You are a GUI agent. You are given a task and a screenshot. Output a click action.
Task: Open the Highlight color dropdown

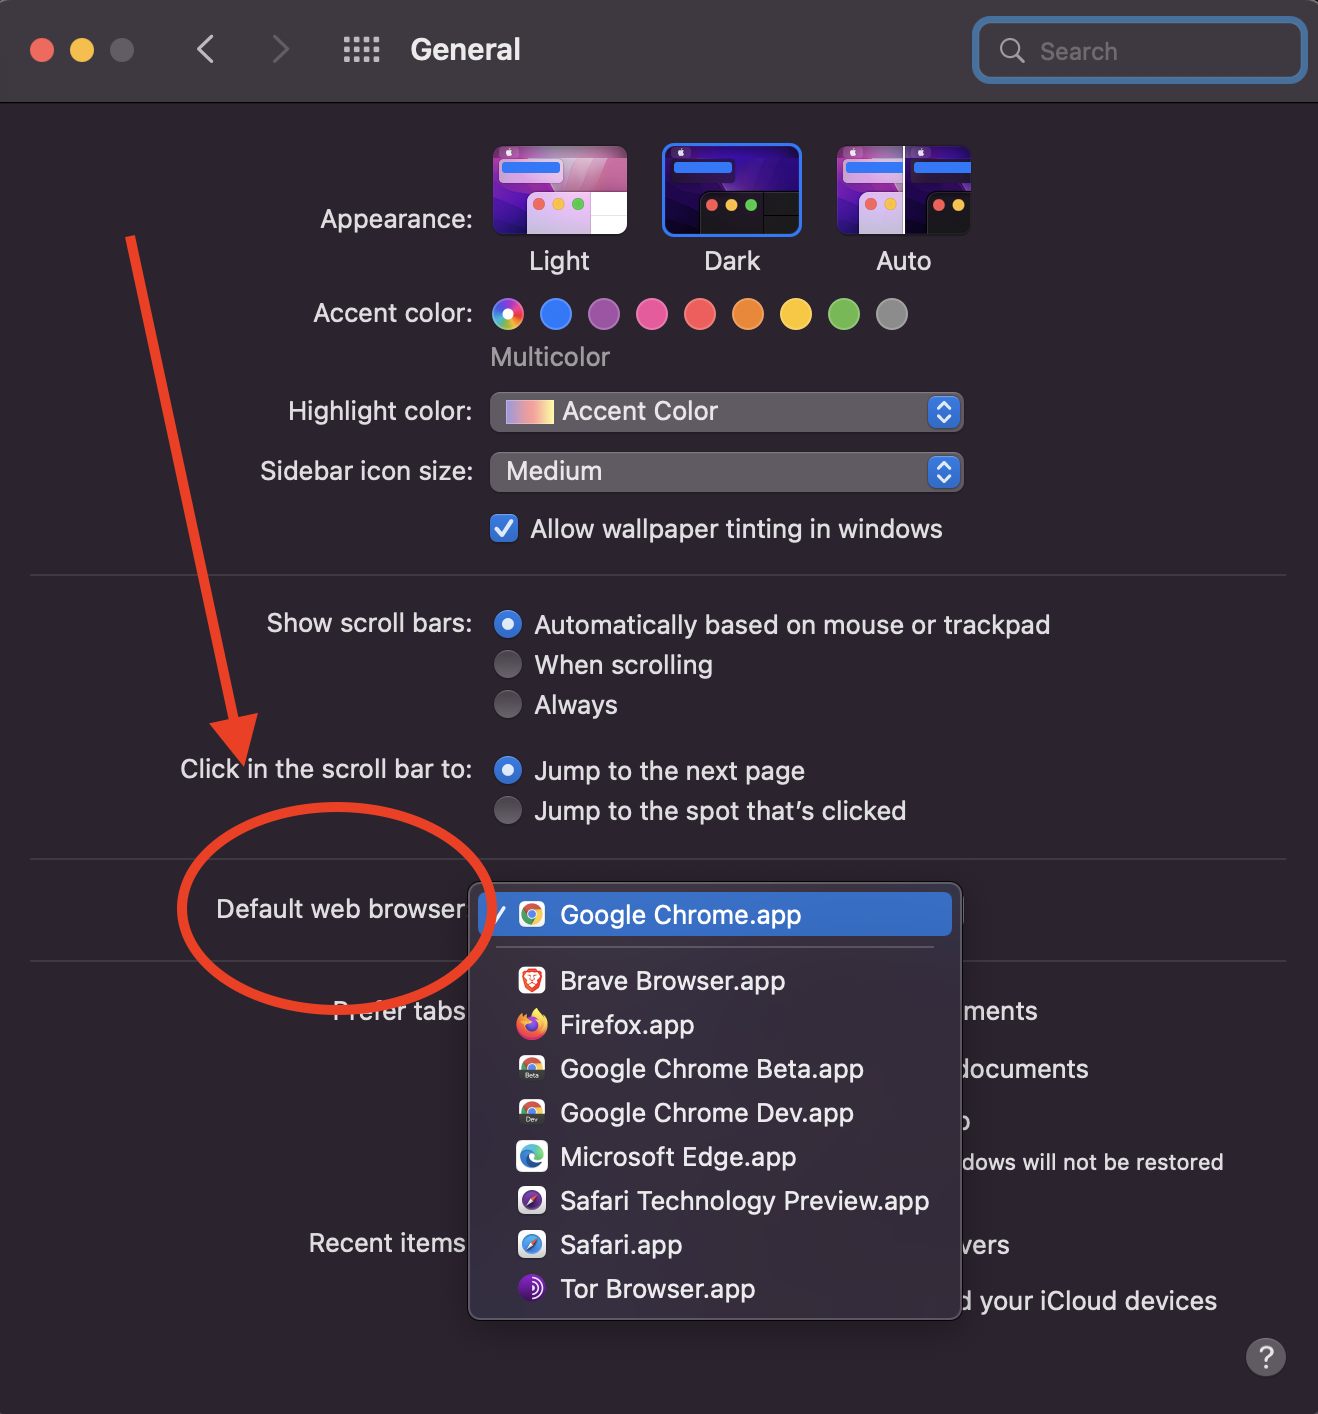tap(726, 411)
